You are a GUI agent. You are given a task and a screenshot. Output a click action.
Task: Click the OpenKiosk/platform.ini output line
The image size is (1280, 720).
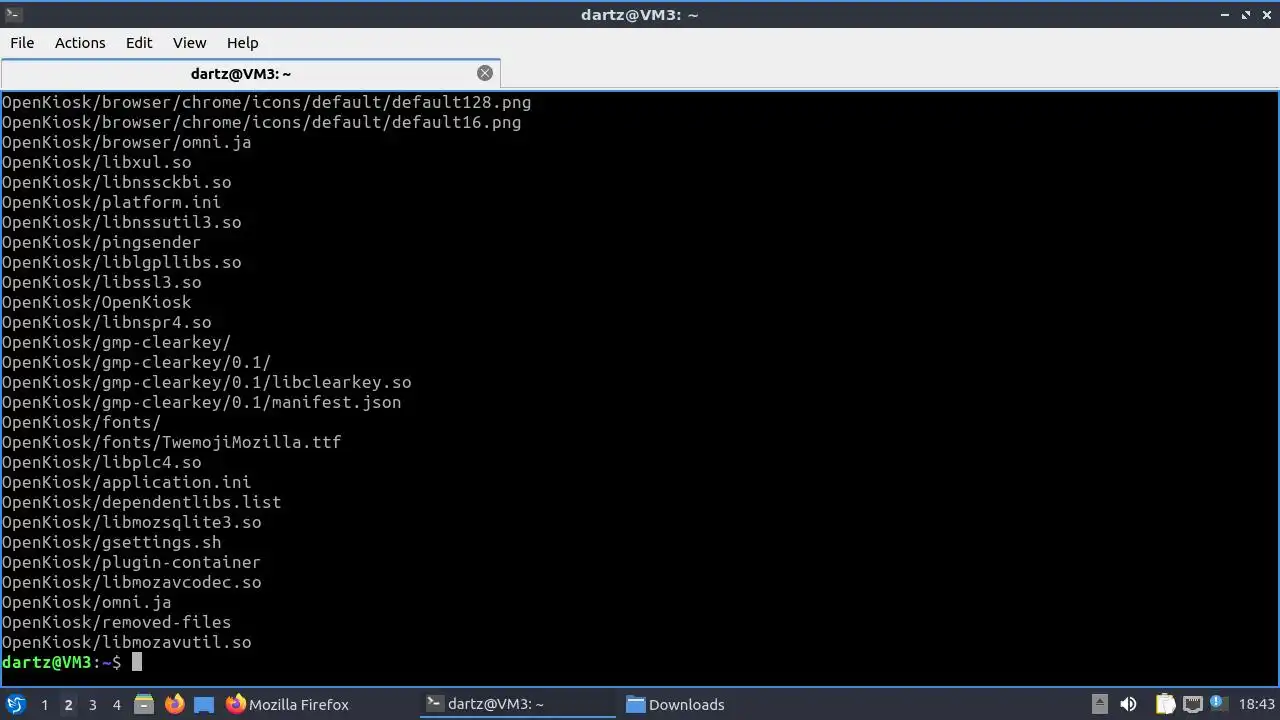tap(111, 202)
